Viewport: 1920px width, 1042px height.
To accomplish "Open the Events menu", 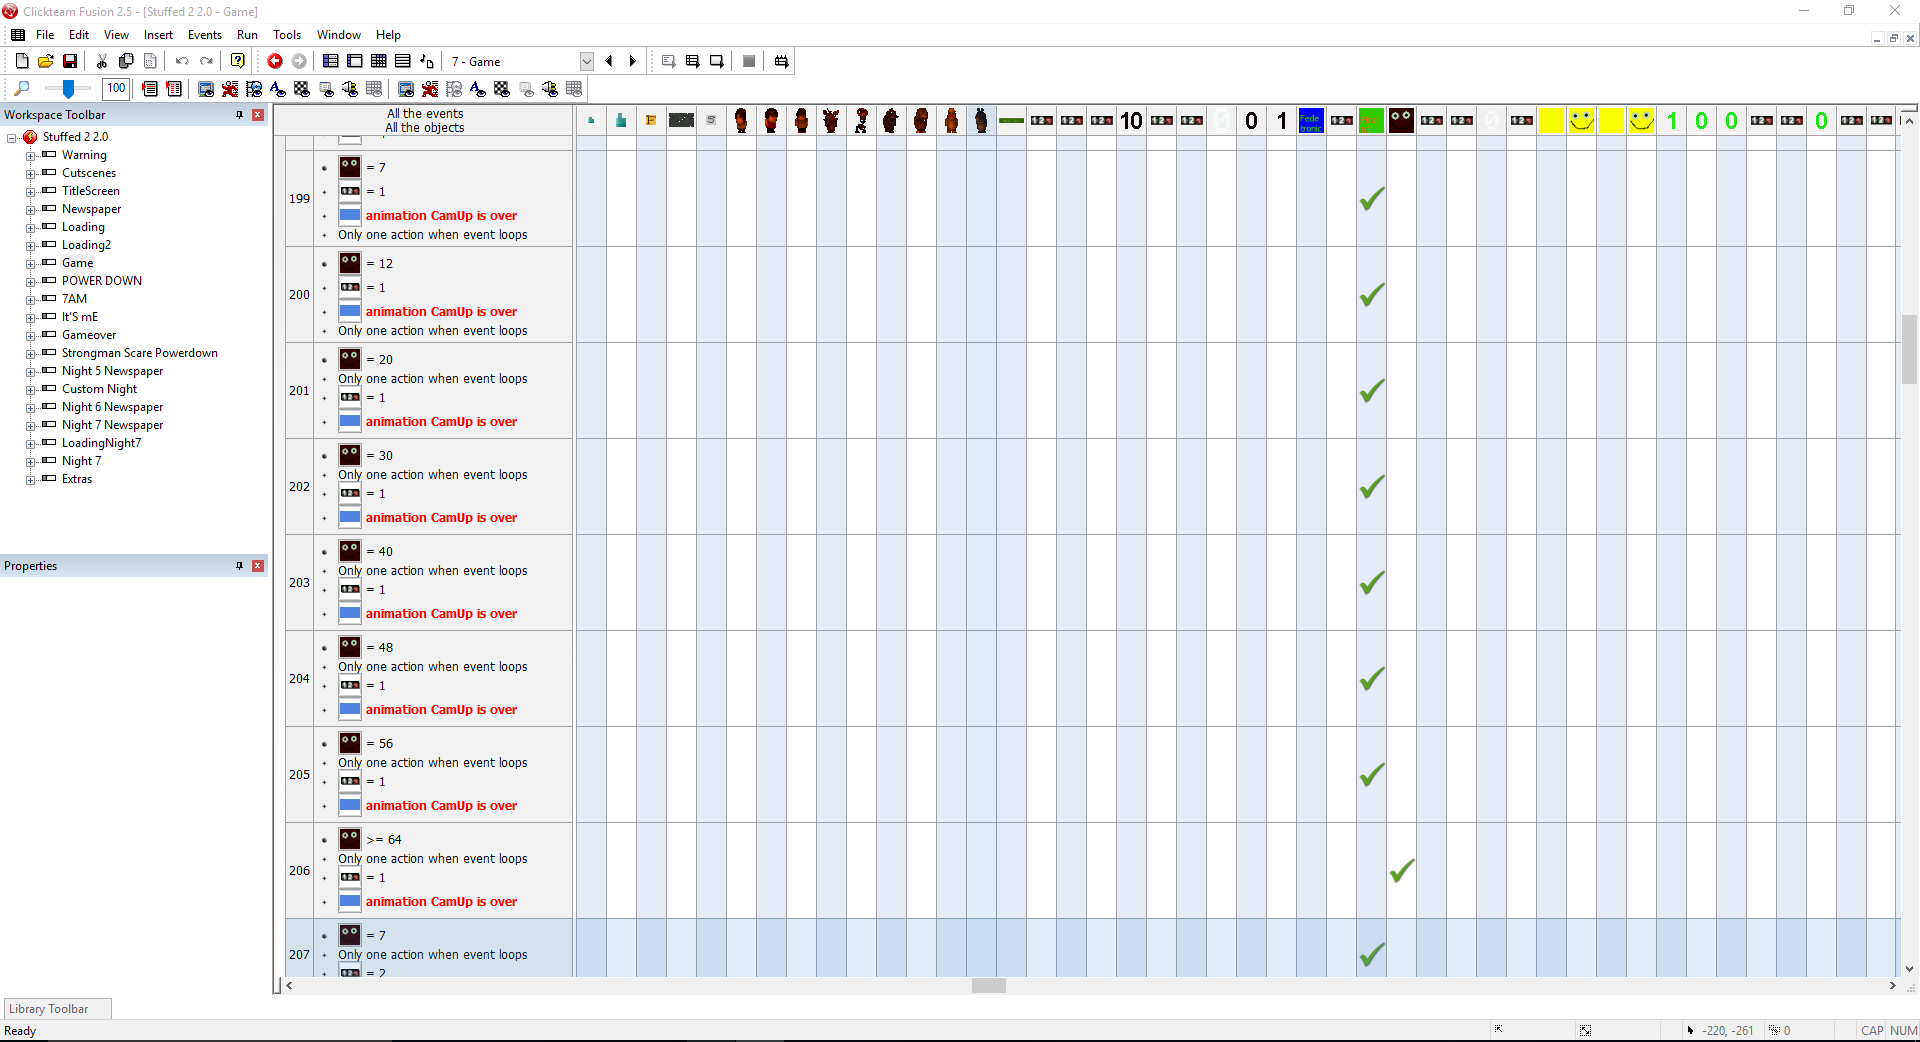I will pos(205,35).
